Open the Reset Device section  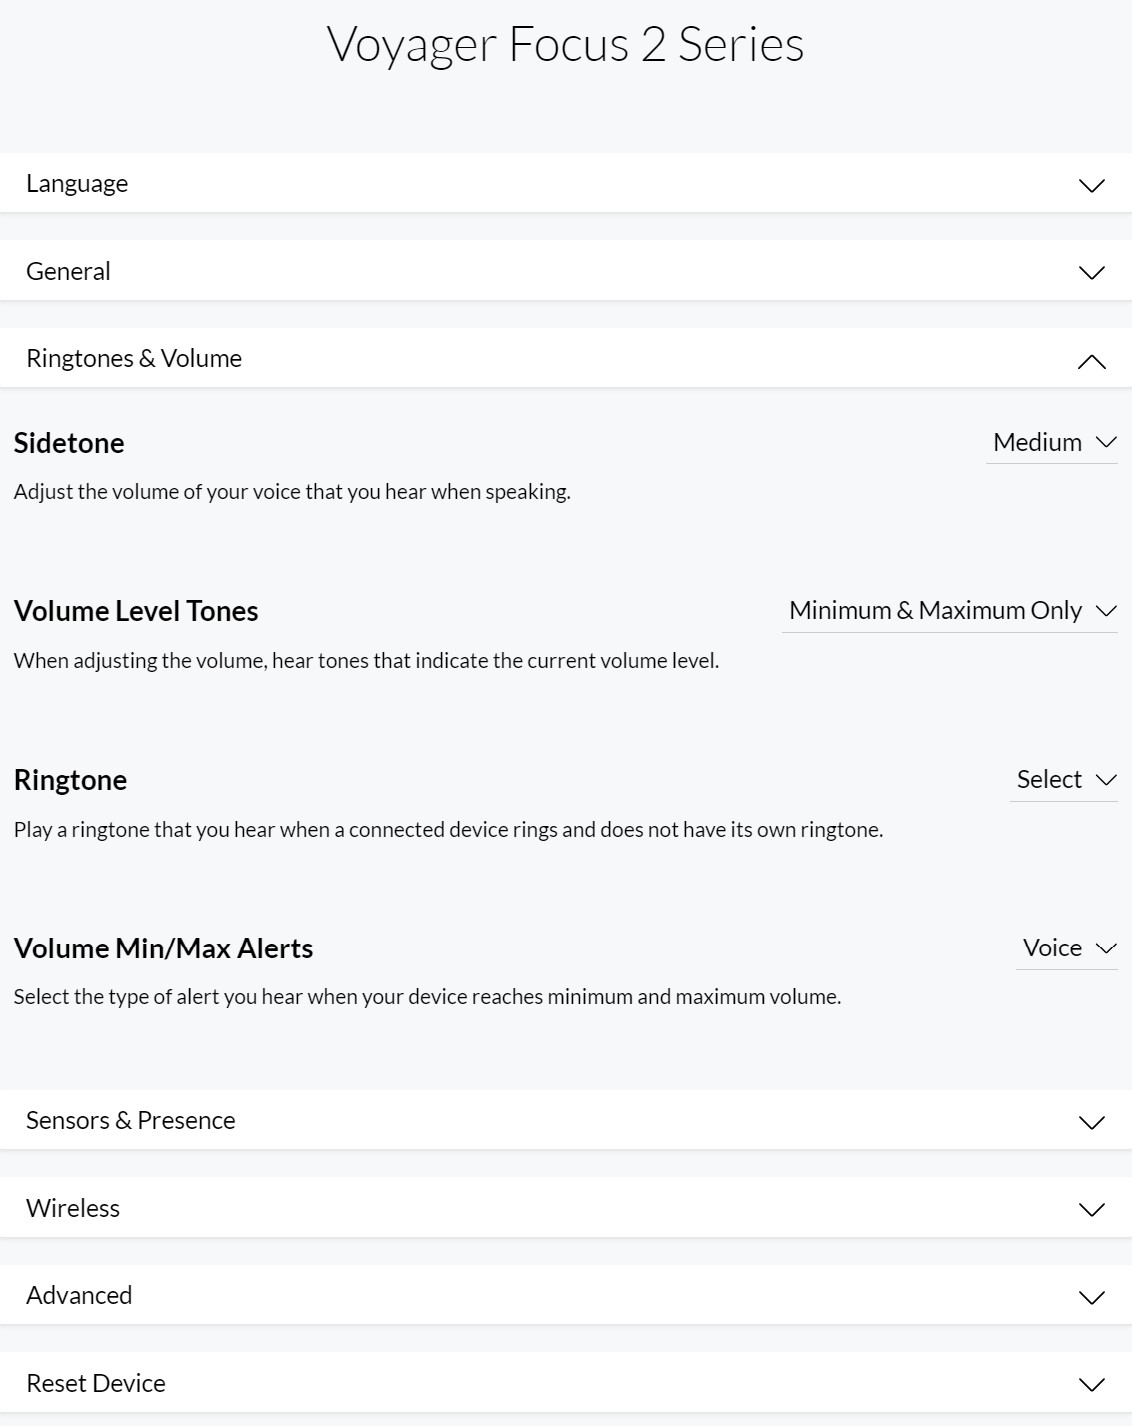click(x=96, y=1383)
